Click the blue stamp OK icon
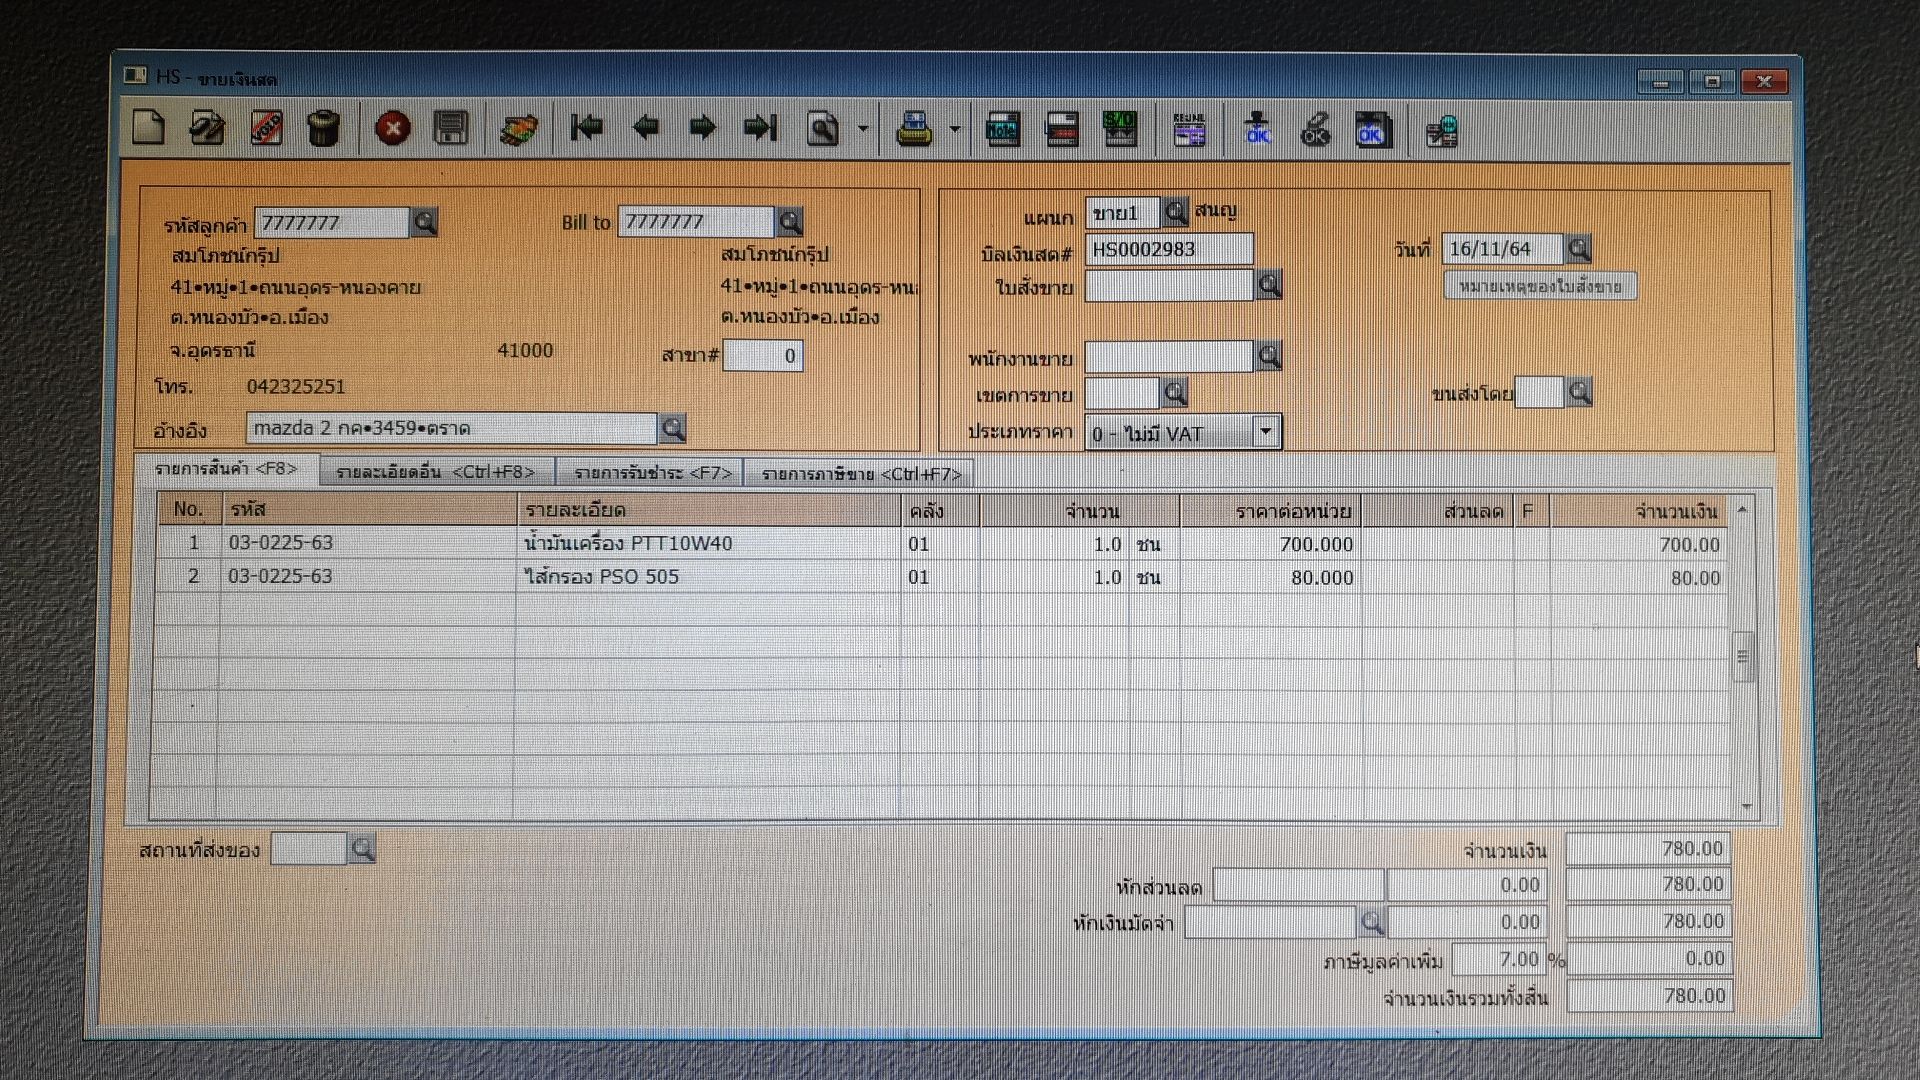1920x1080 pixels. pos(1257,130)
